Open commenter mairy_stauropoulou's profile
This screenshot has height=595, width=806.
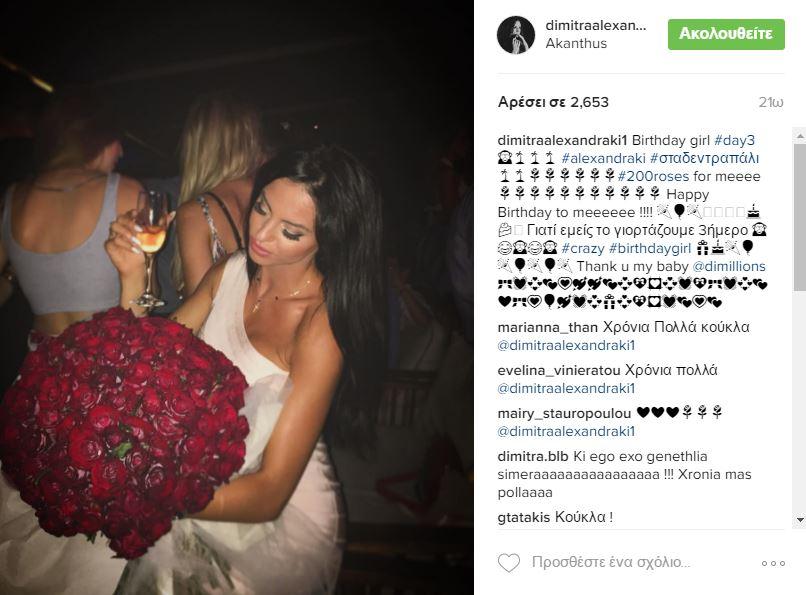pos(564,414)
